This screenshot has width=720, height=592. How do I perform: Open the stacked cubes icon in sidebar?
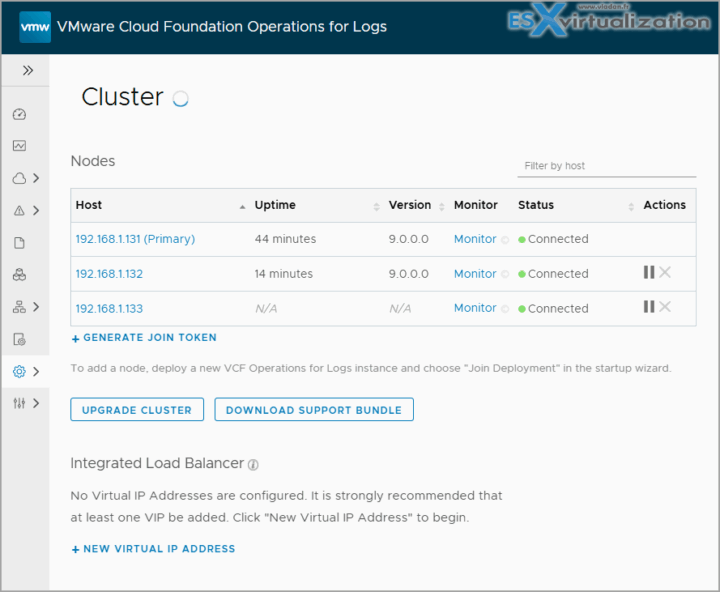(x=19, y=275)
